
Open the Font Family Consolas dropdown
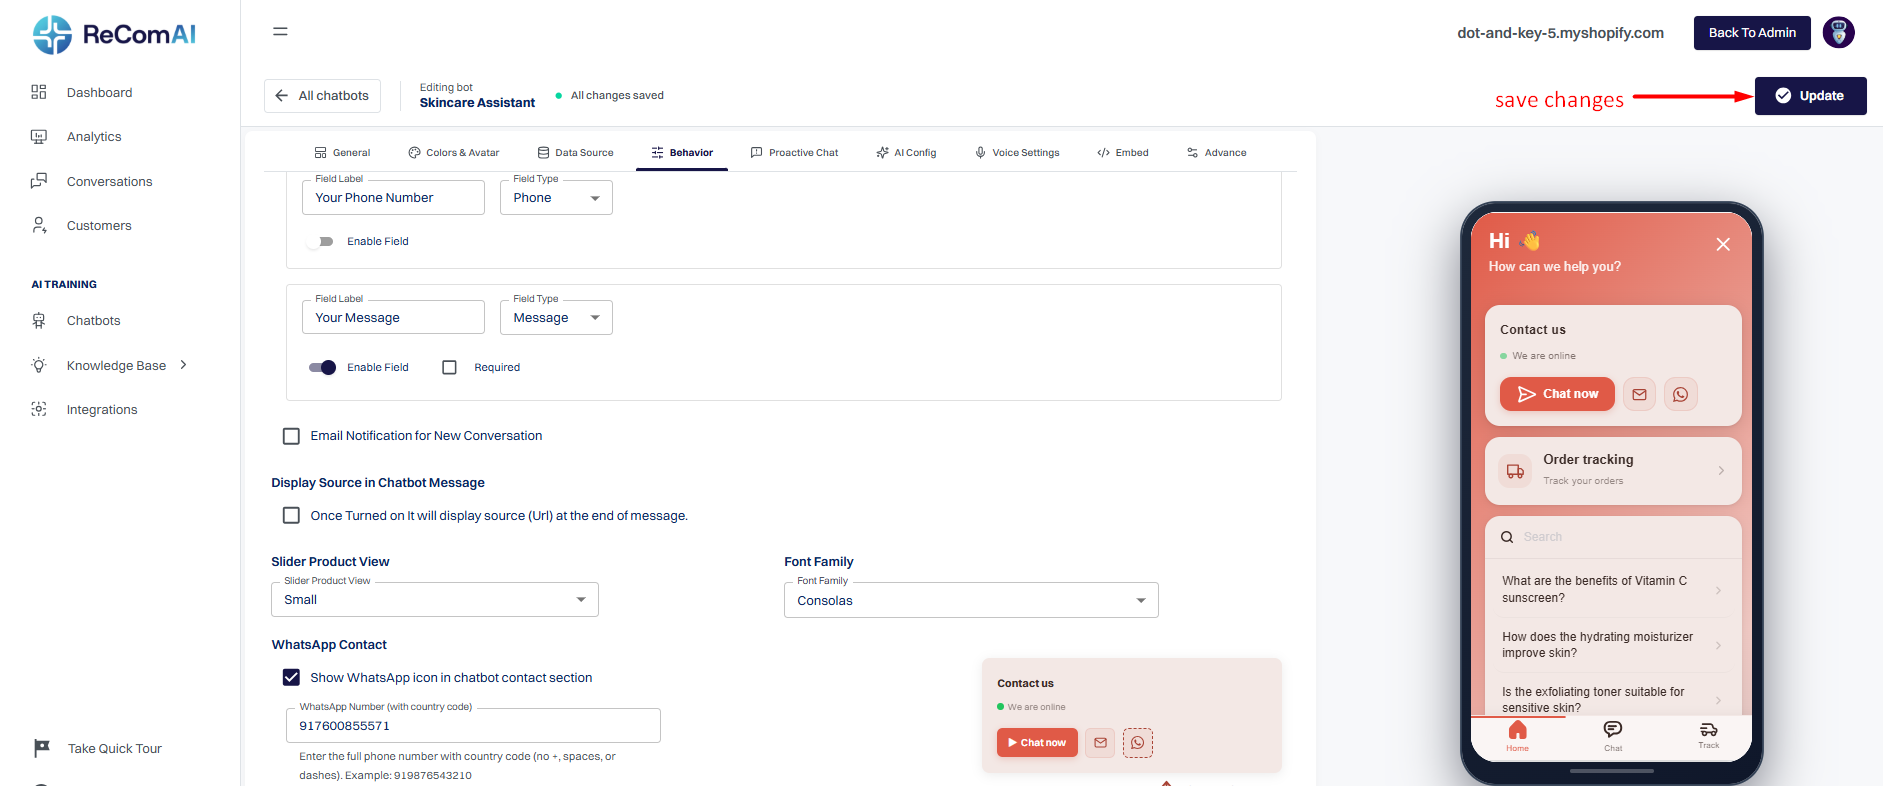tap(971, 600)
